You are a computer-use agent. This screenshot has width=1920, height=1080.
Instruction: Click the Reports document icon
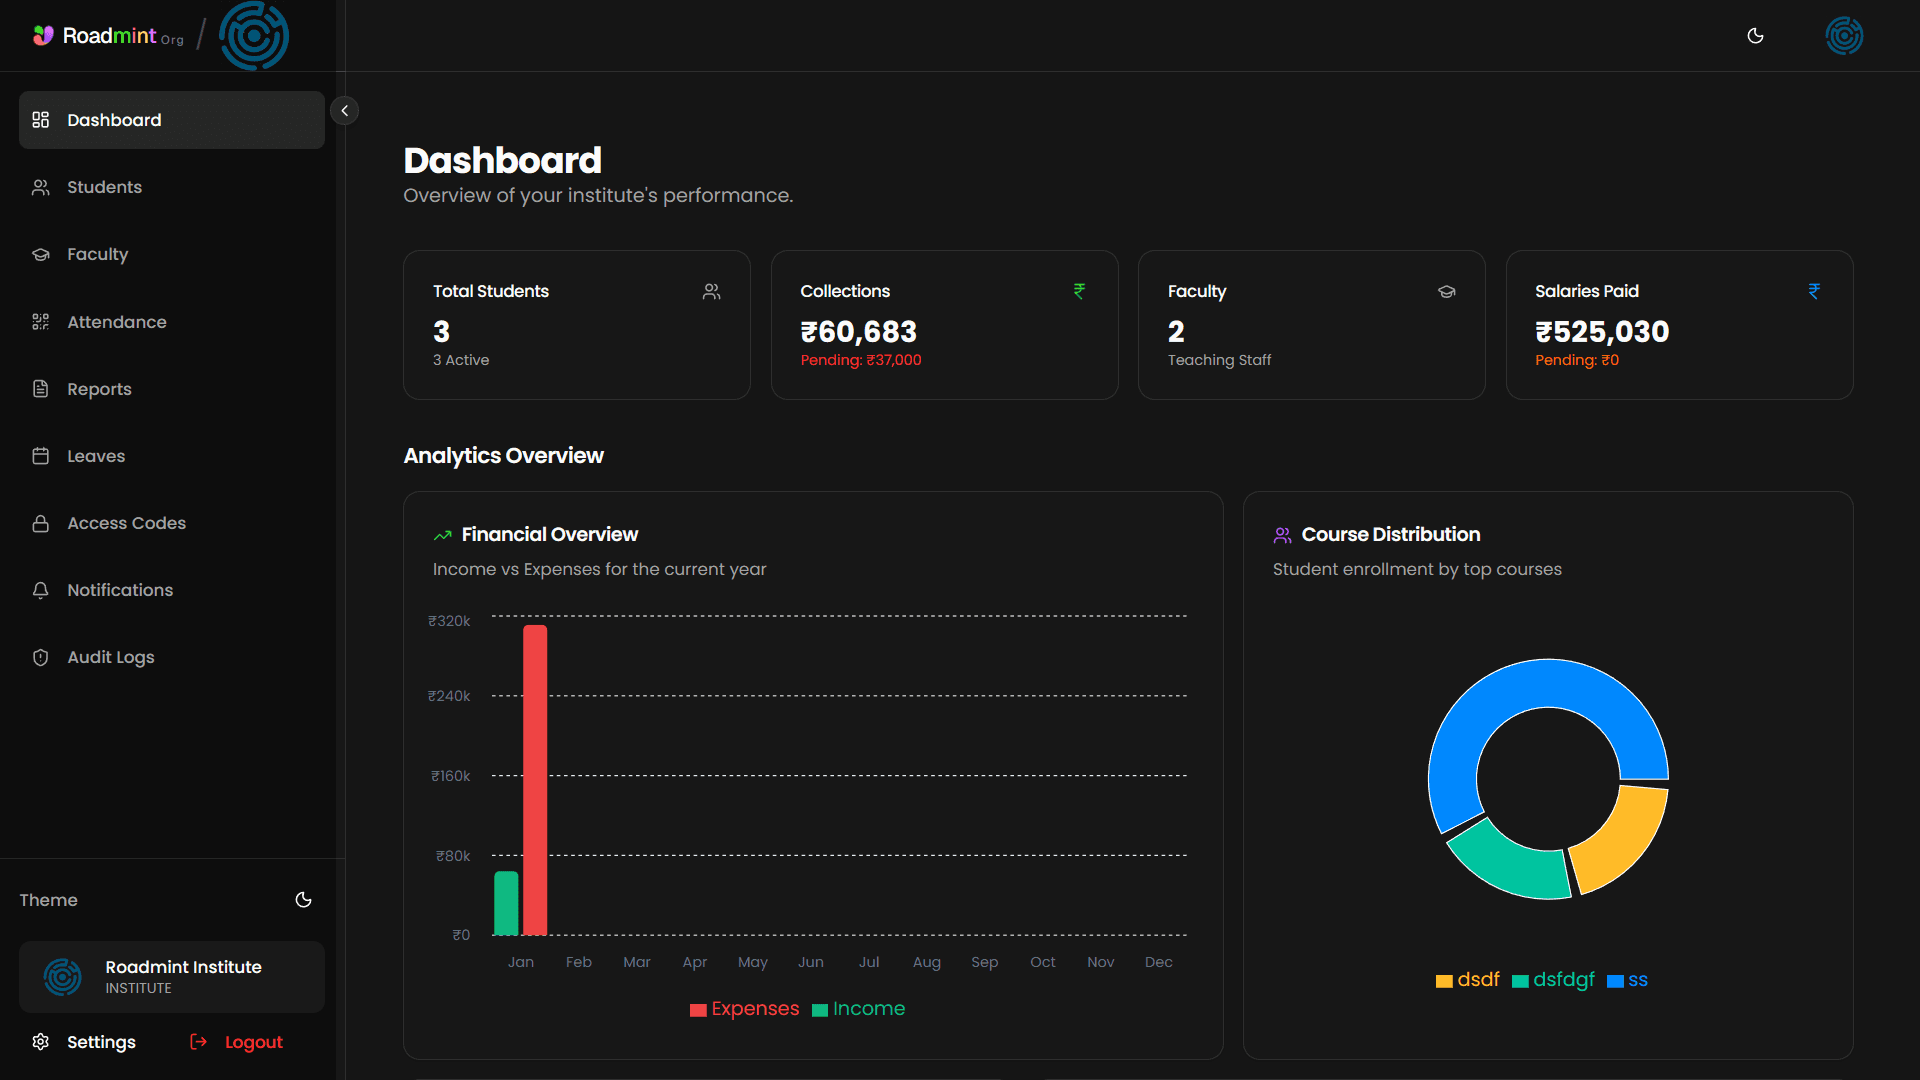[x=40, y=389]
